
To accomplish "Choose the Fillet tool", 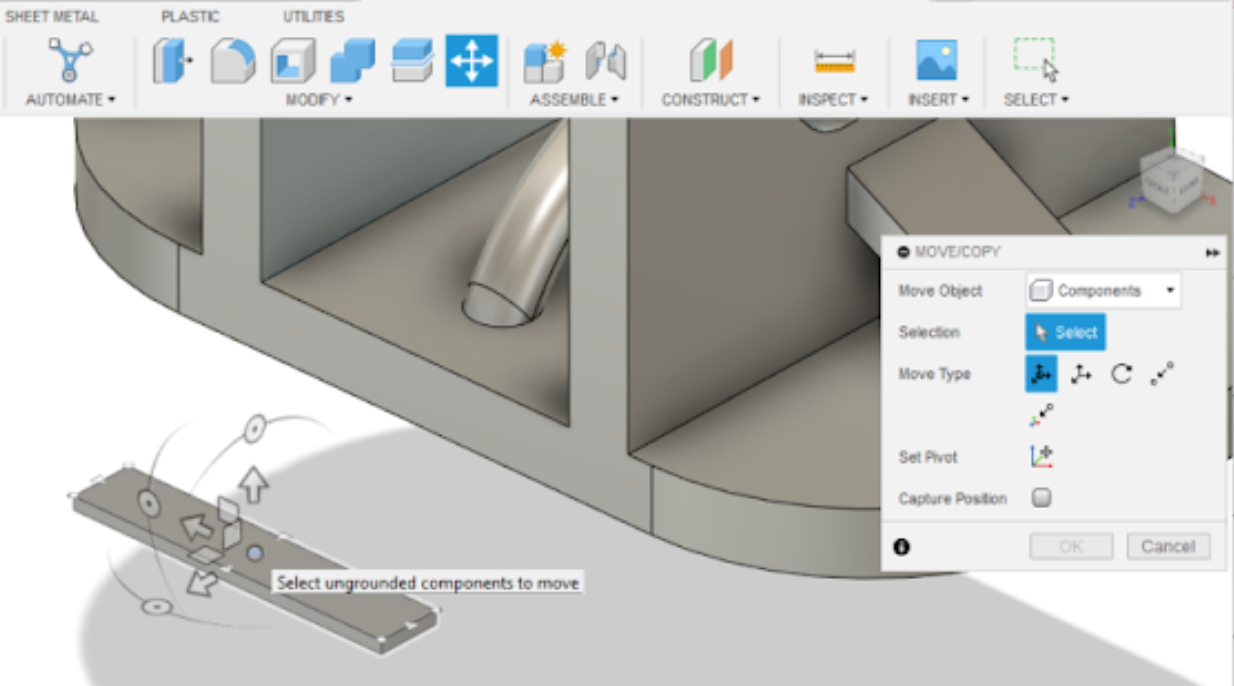I will tap(232, 61).
